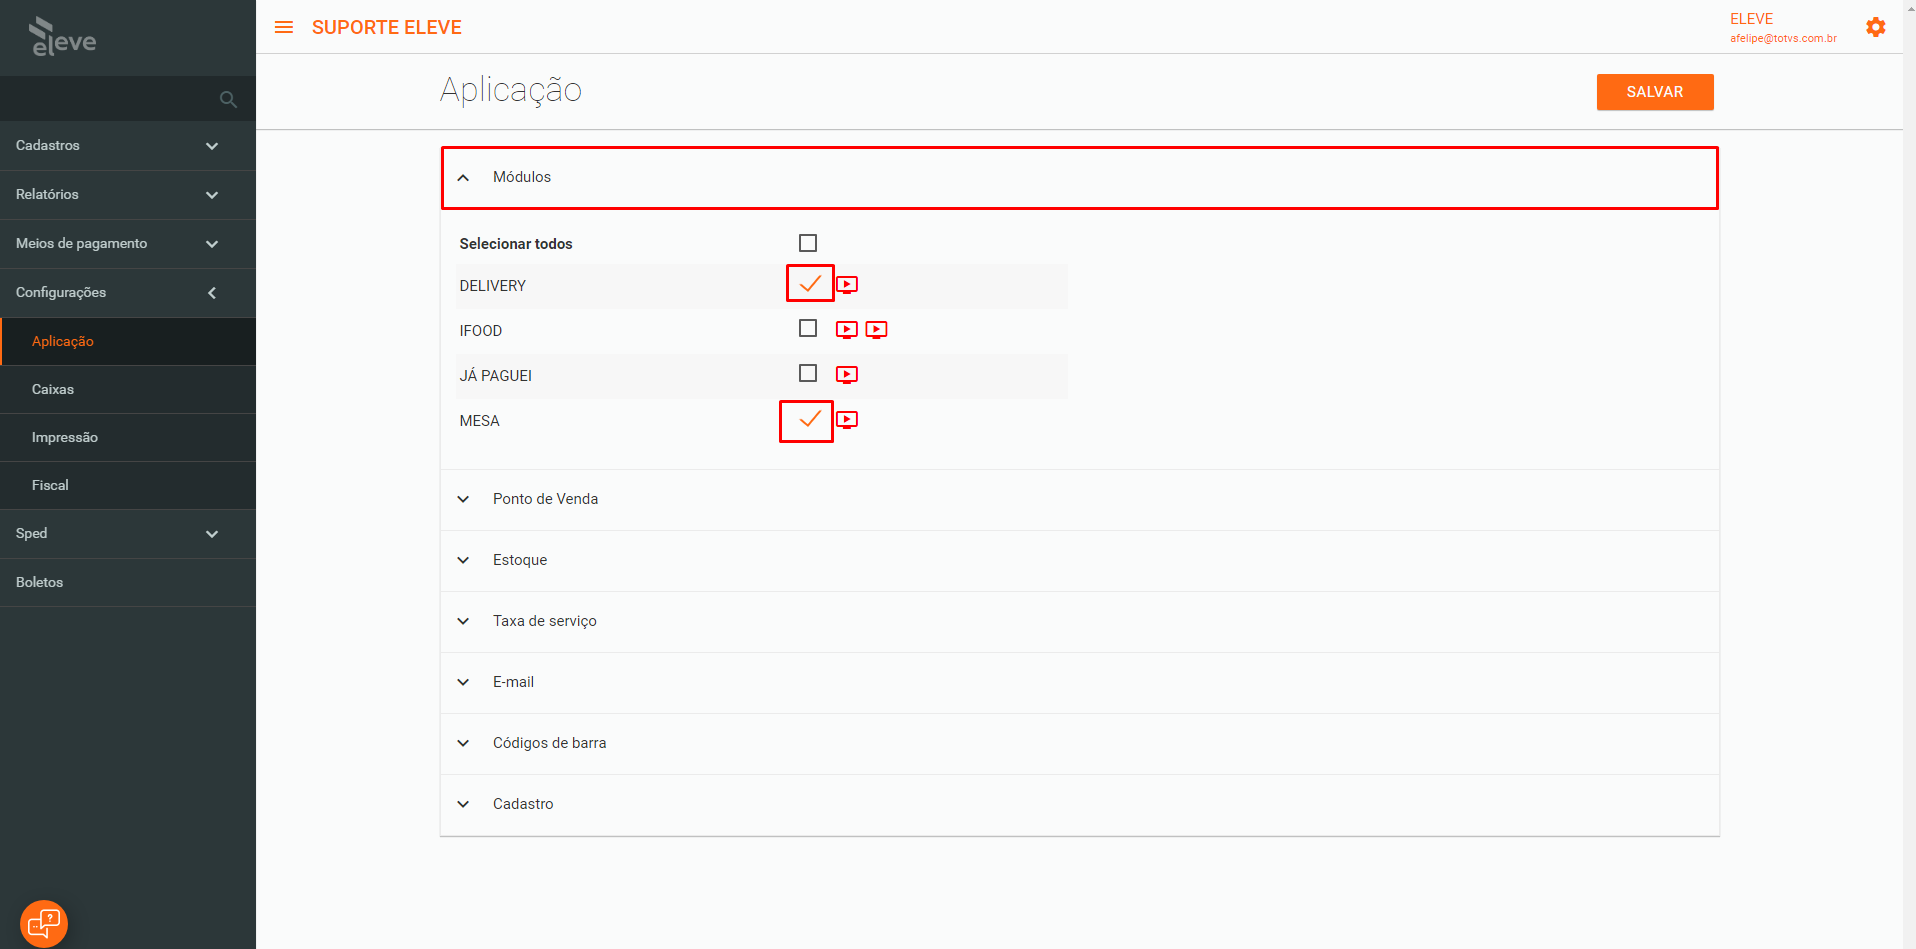
Task: Toggle the hamburger menu icon
Action: (x=284, y=27)
